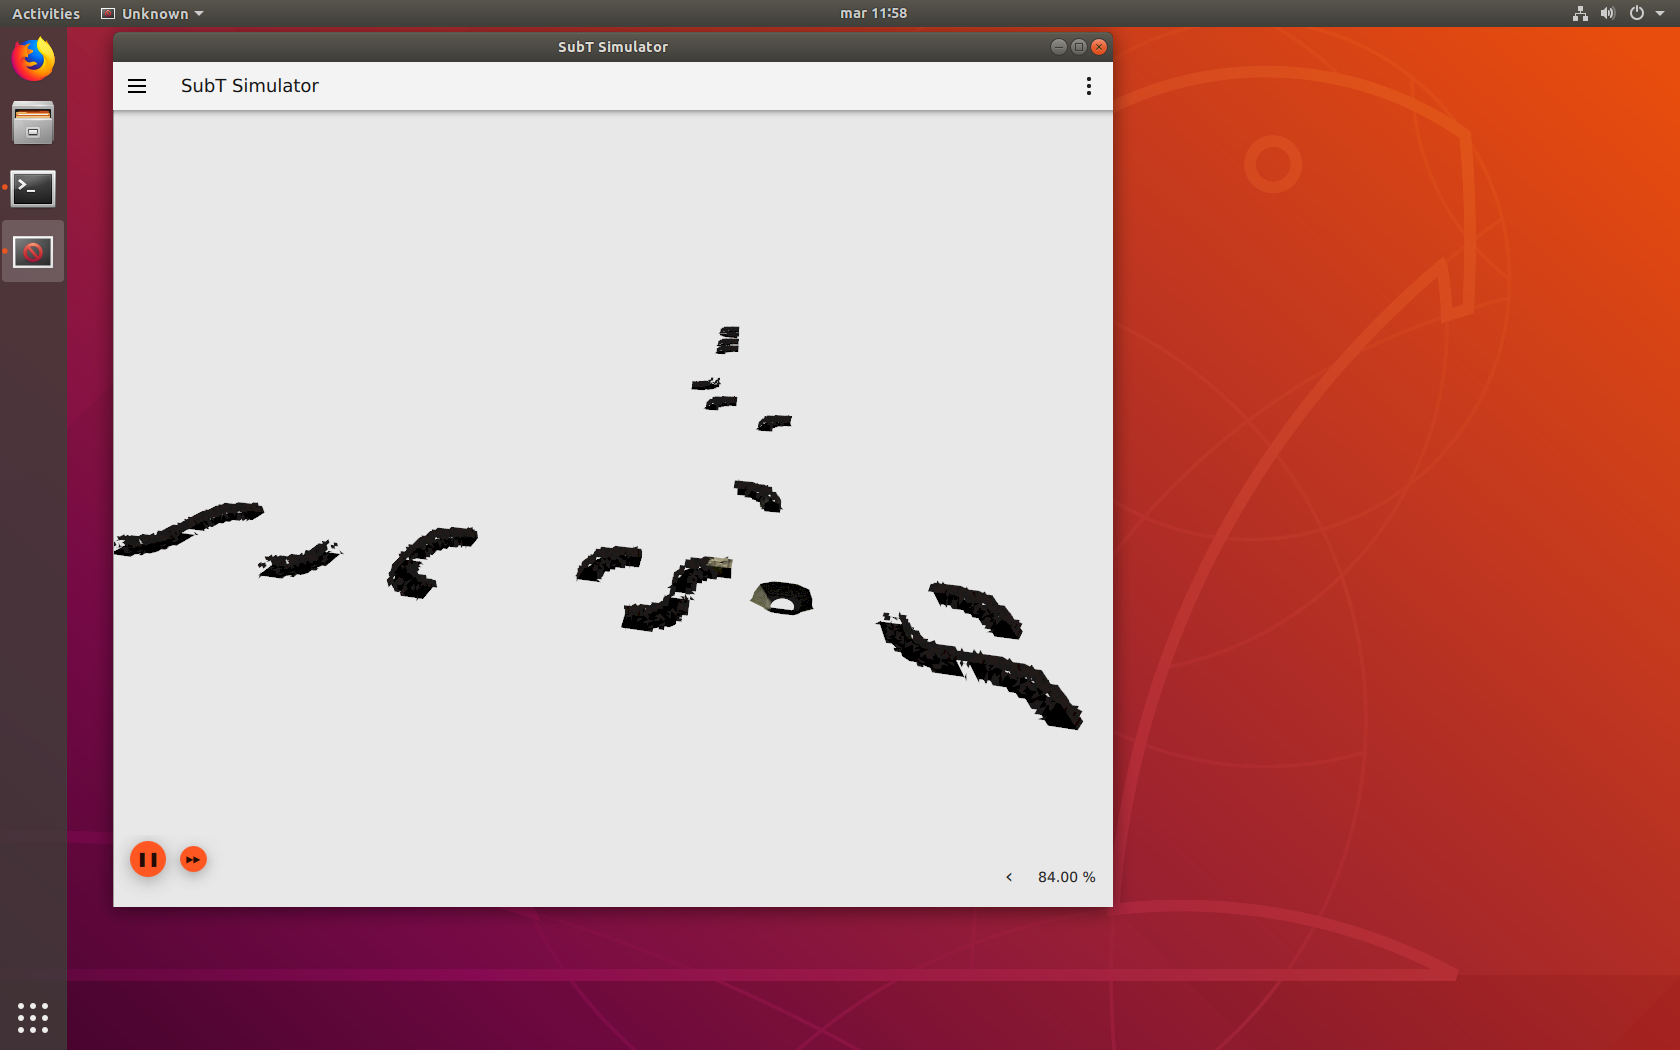The height and width of the screenshot is (1050, 1680).
Task: Pause the running simulation
Action: (x=147, y=859)
